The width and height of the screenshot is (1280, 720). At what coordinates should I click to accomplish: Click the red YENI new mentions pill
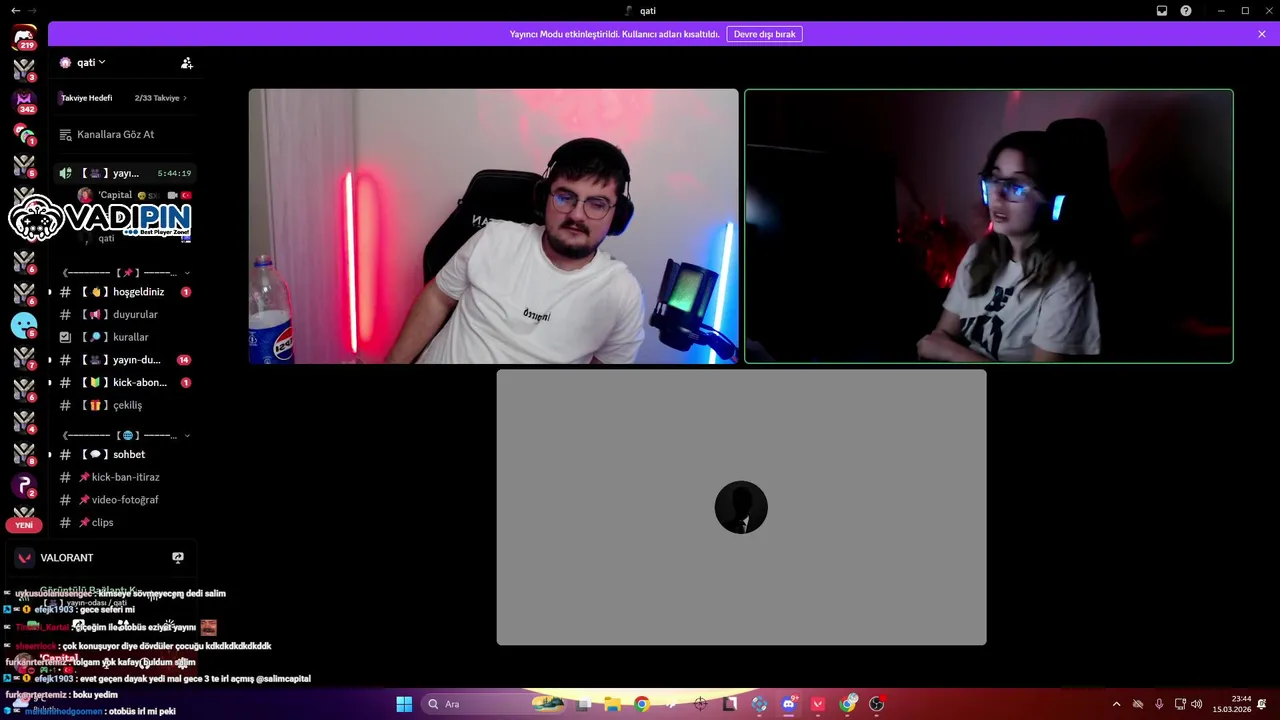[24, 525]
